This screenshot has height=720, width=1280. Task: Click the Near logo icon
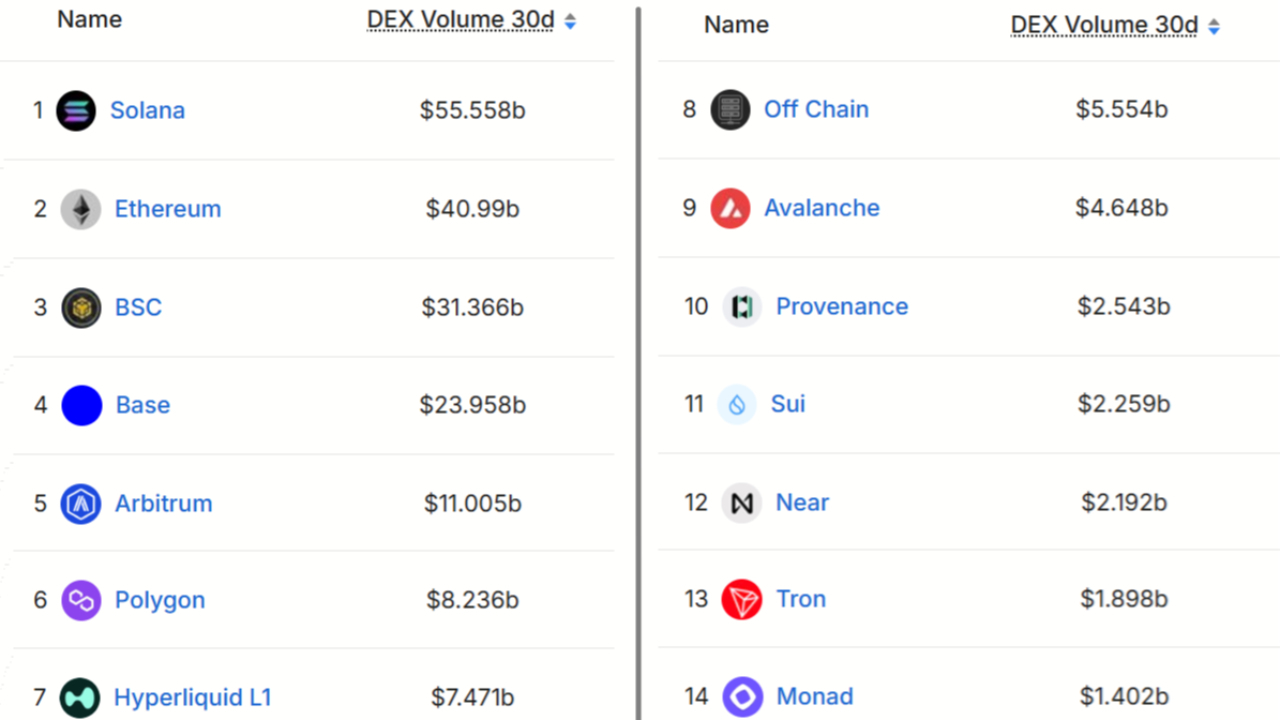click(742, 502)
